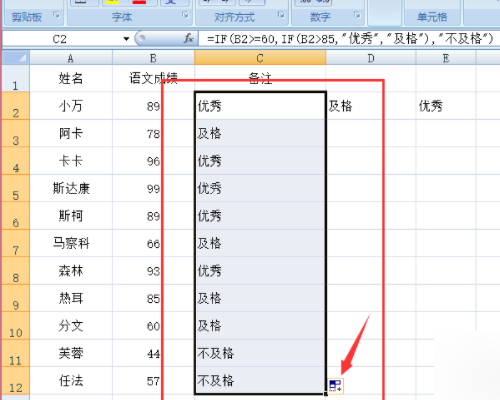
Task: Select row 5 header
Action: (x=16, y=188)
